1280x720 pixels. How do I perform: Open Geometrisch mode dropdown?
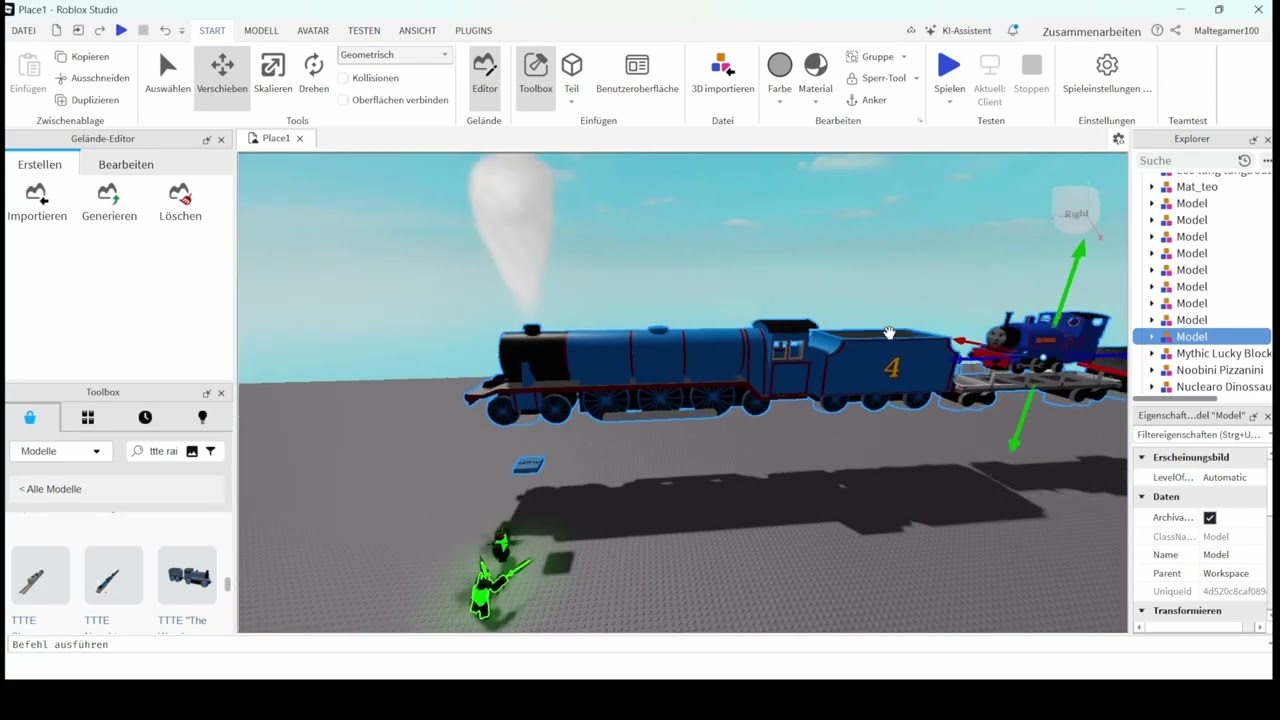pyautogui.click(x=396, y=55)
